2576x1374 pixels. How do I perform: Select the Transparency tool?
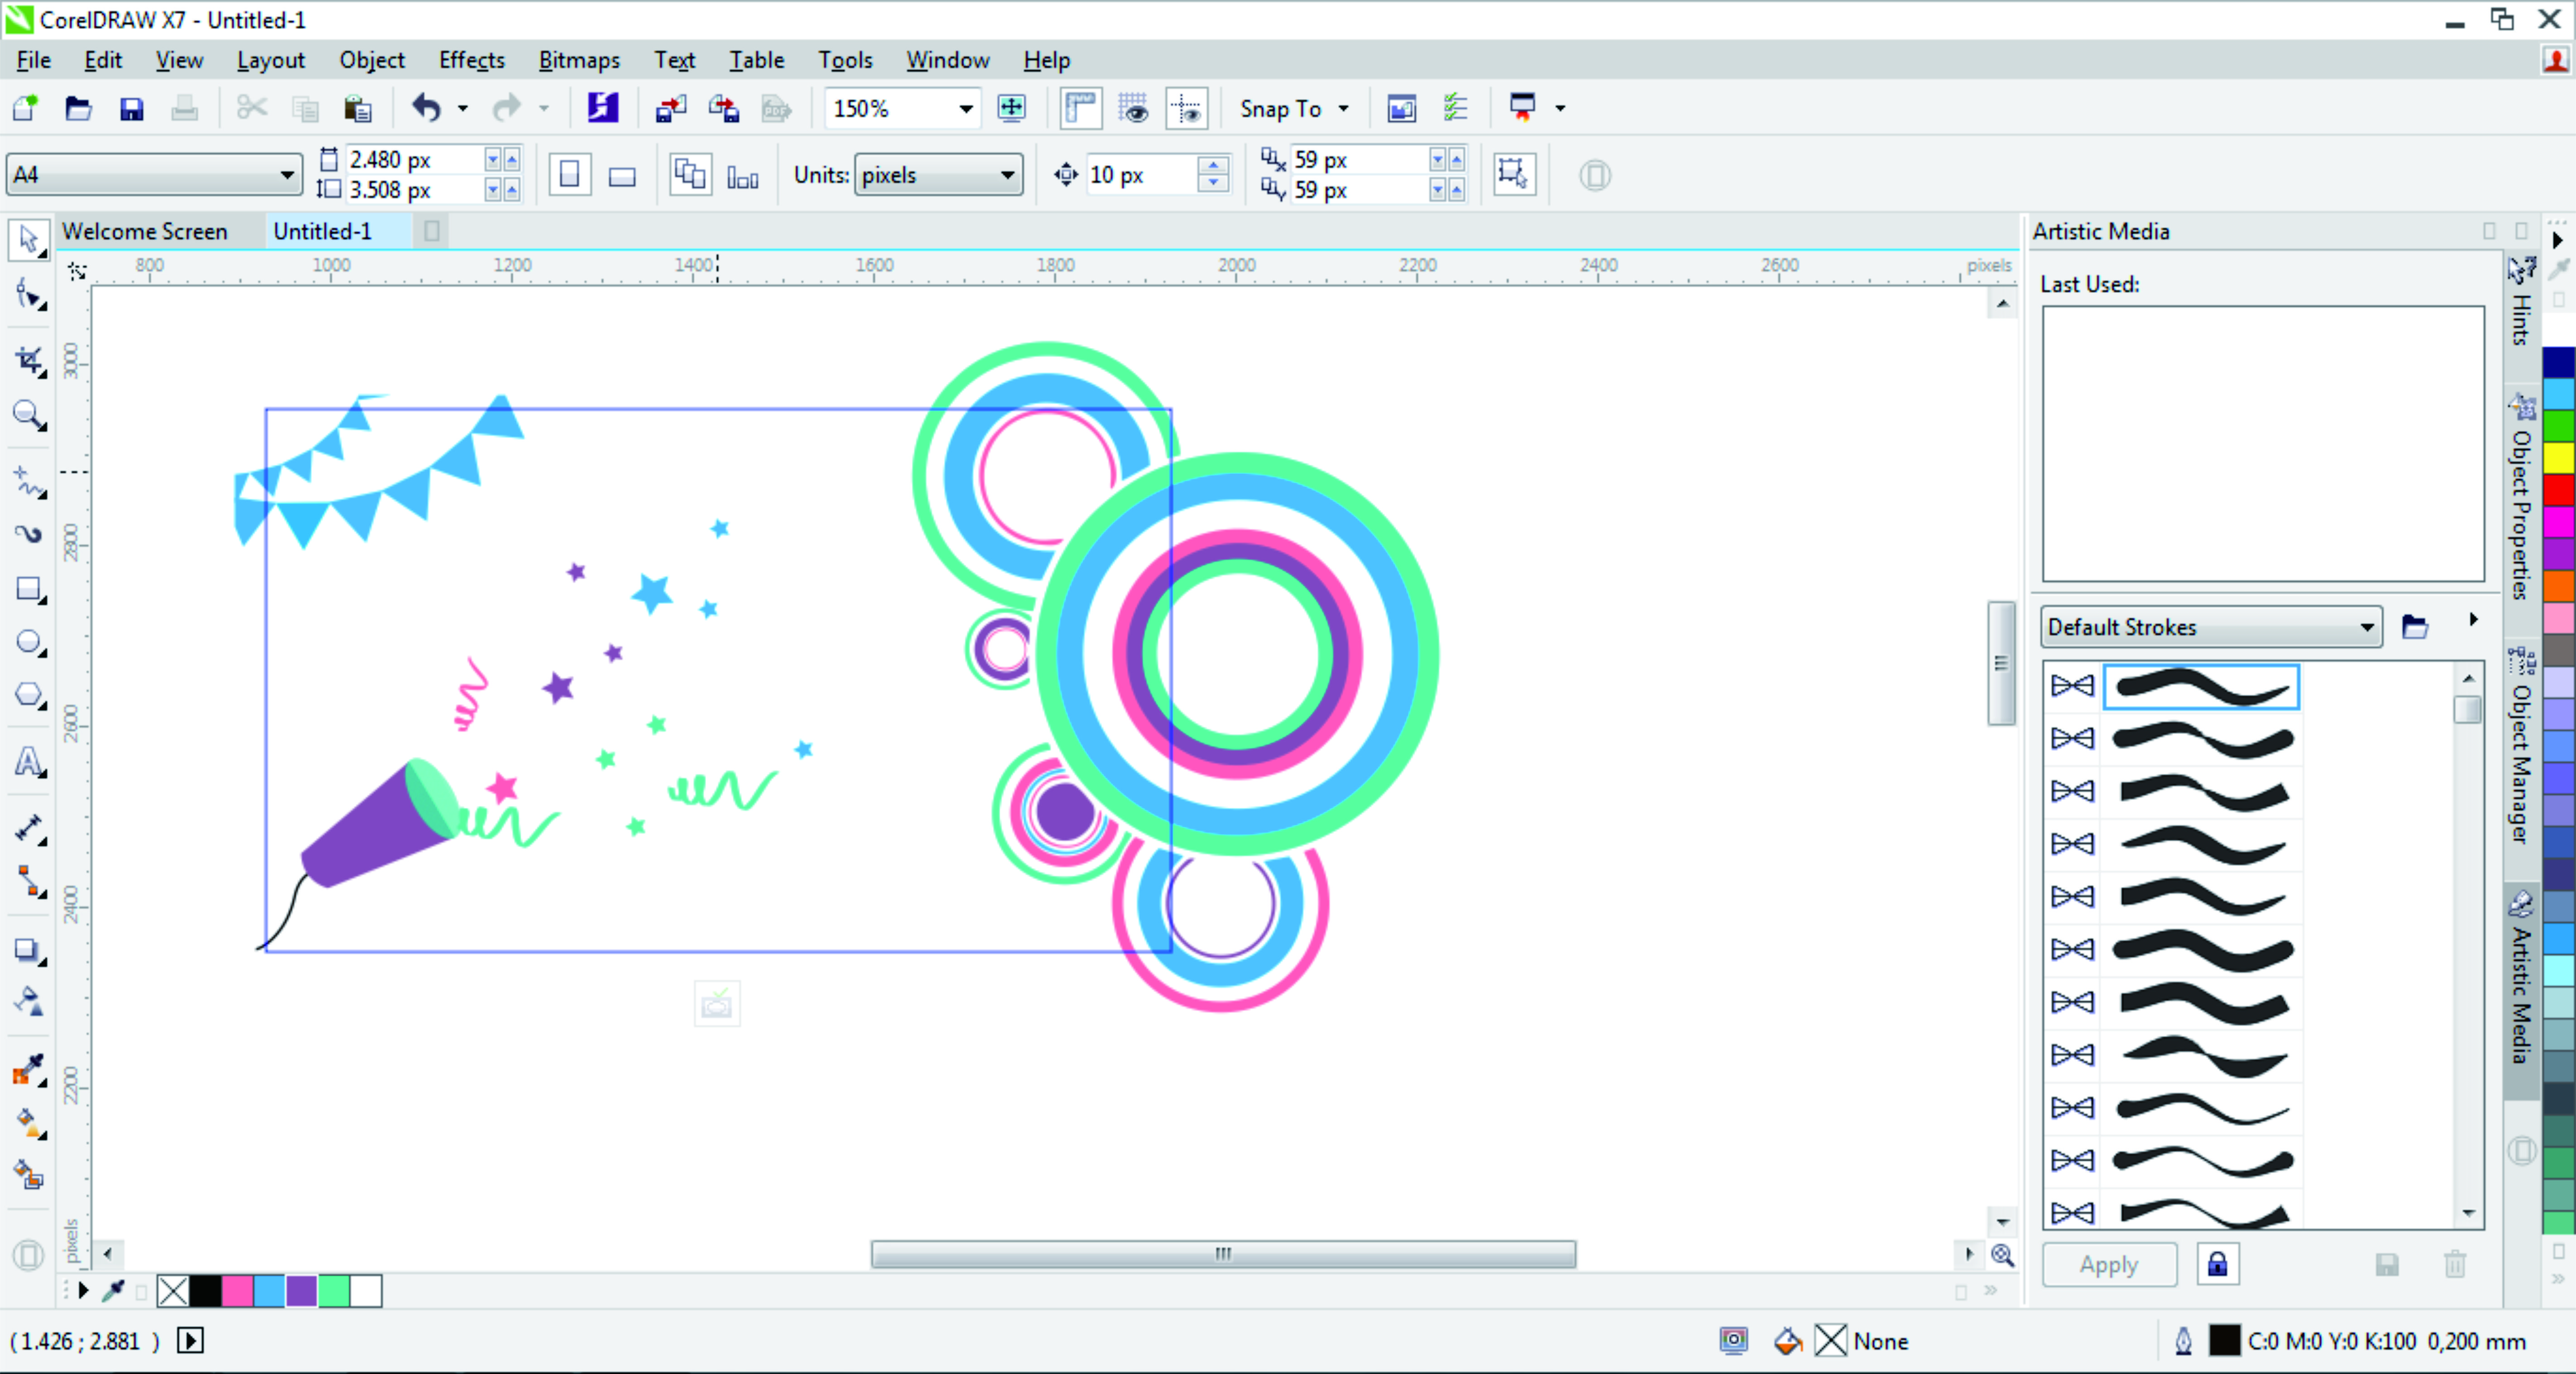[30, 1001]
